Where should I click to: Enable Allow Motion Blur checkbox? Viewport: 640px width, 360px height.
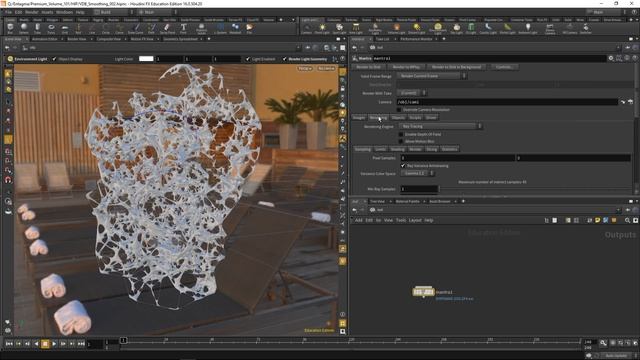[401, 141]
